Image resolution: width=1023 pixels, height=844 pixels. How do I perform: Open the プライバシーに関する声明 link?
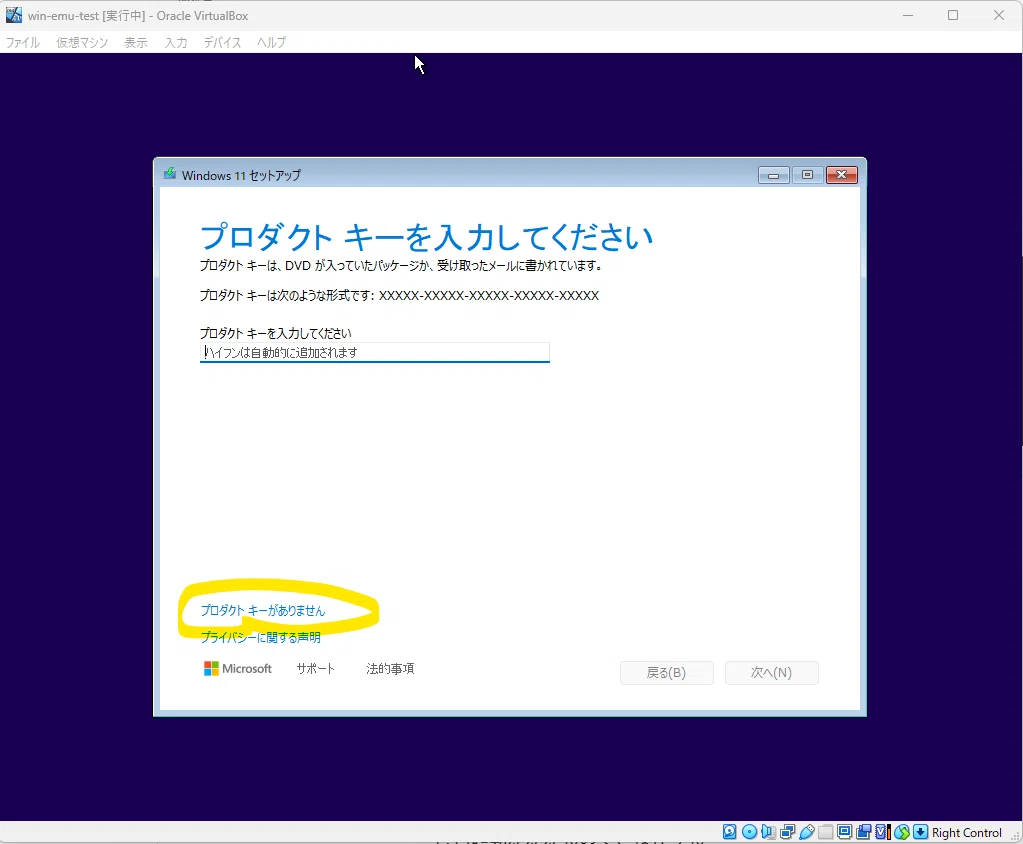coord(260,637)
